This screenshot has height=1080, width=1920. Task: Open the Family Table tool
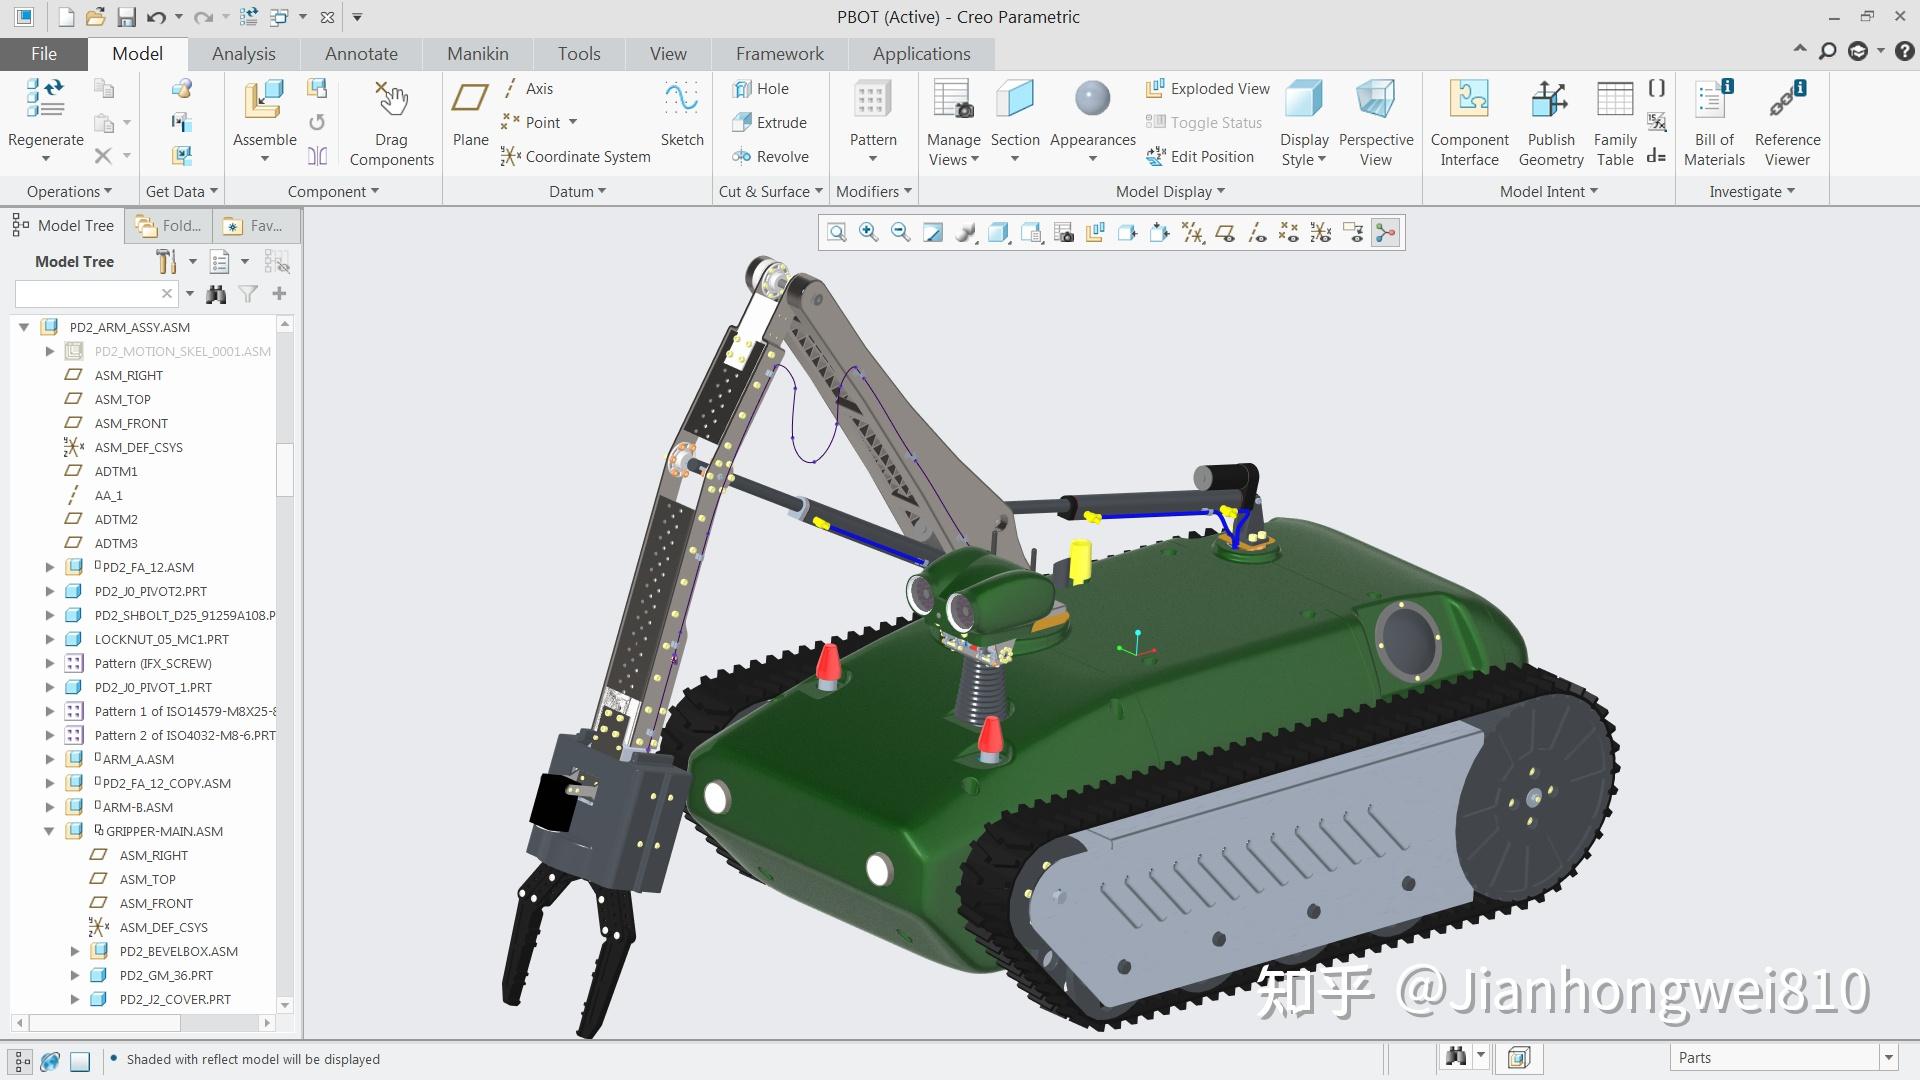point(1614,120)
